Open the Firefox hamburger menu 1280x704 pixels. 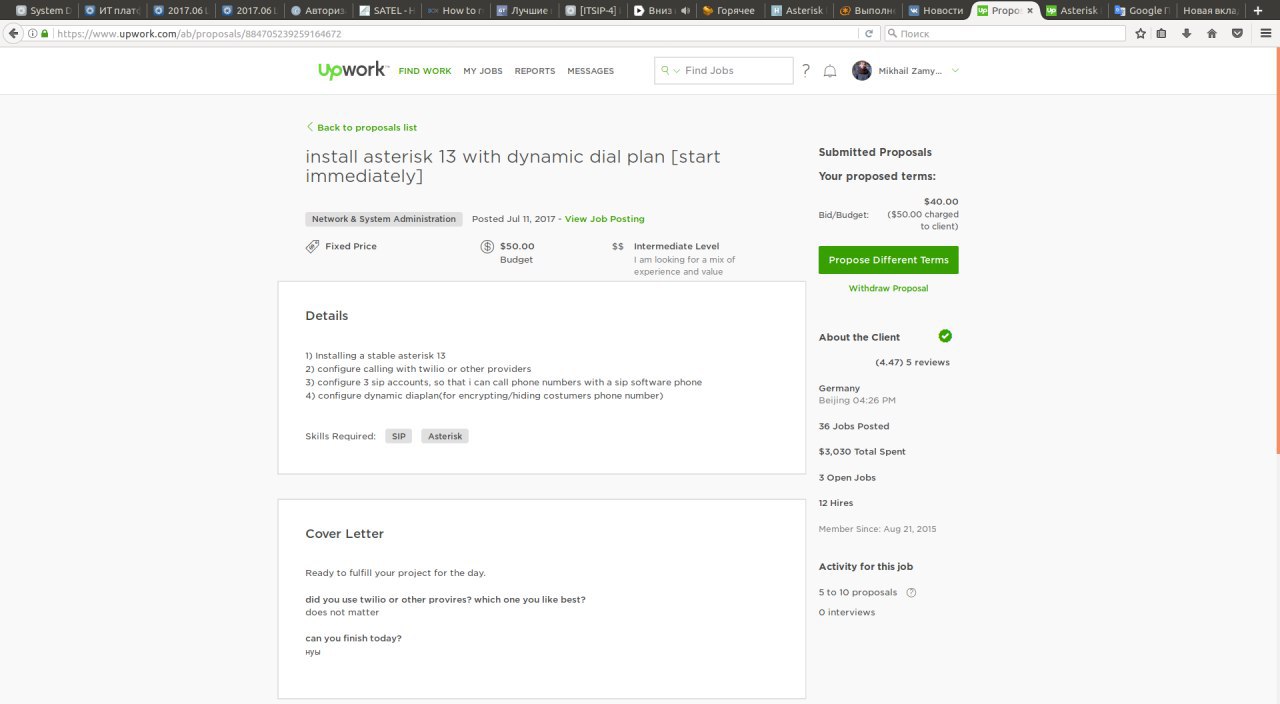tap(1264, 33)
